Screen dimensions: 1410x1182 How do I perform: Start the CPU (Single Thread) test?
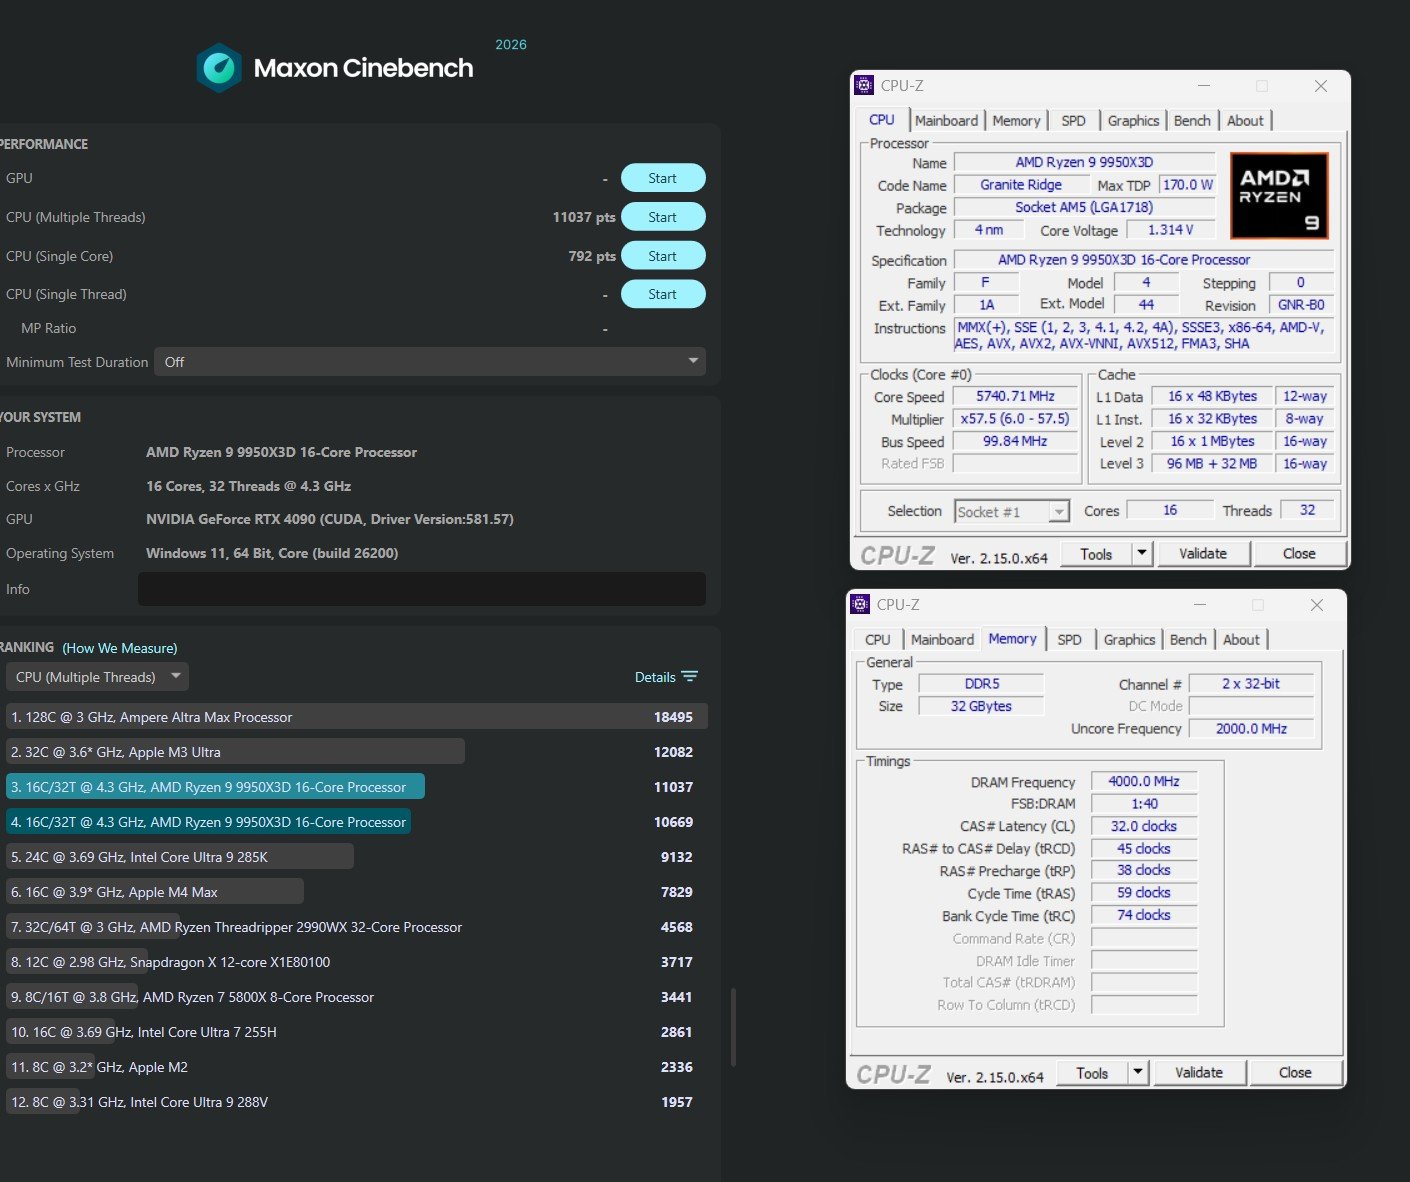tap(663, 294)
